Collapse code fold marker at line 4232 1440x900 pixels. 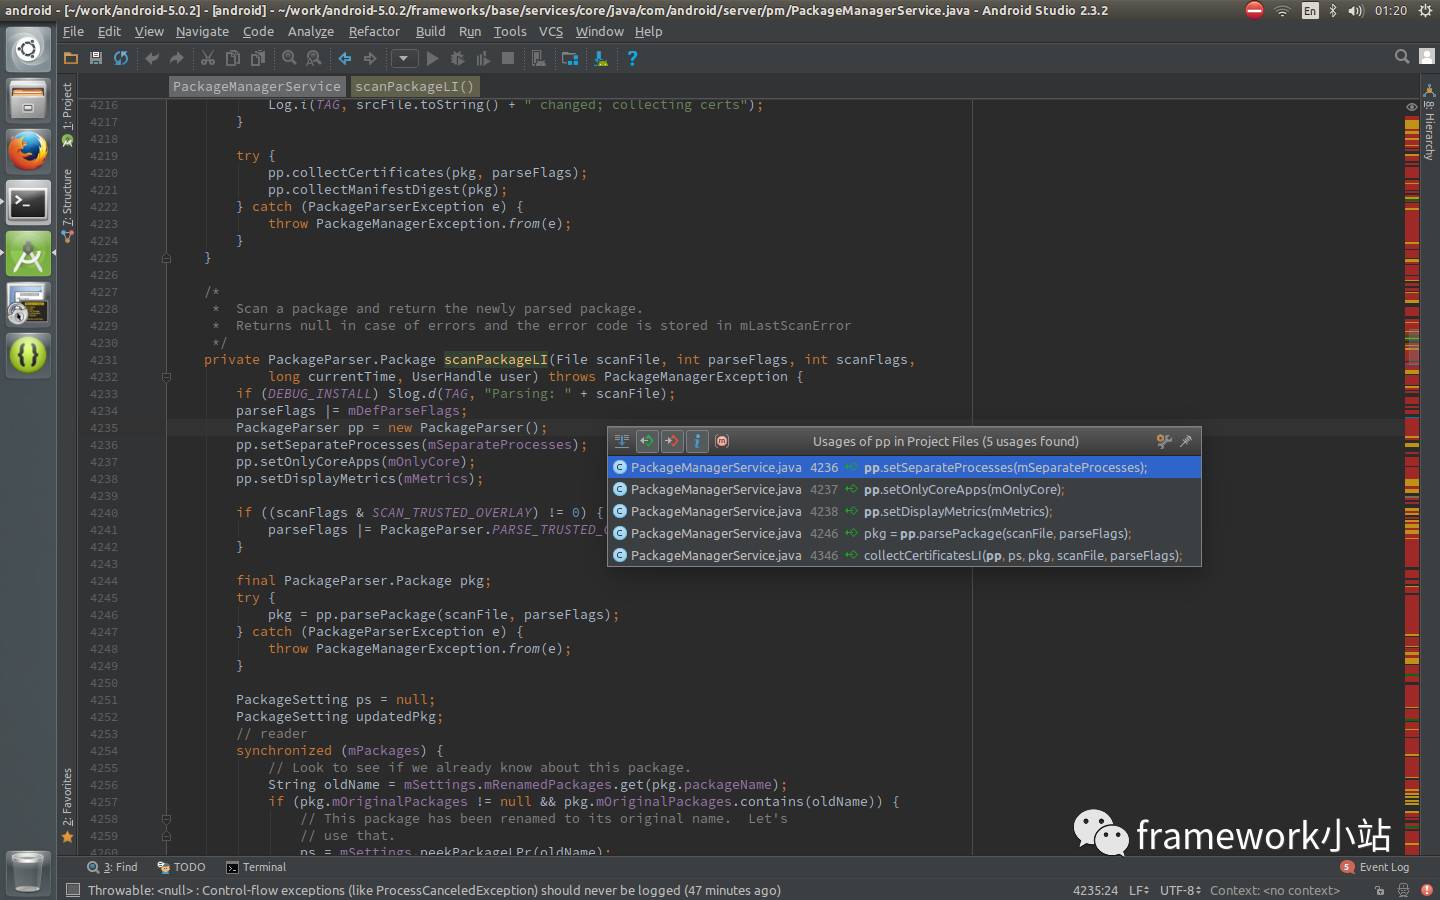click(166, 377)
